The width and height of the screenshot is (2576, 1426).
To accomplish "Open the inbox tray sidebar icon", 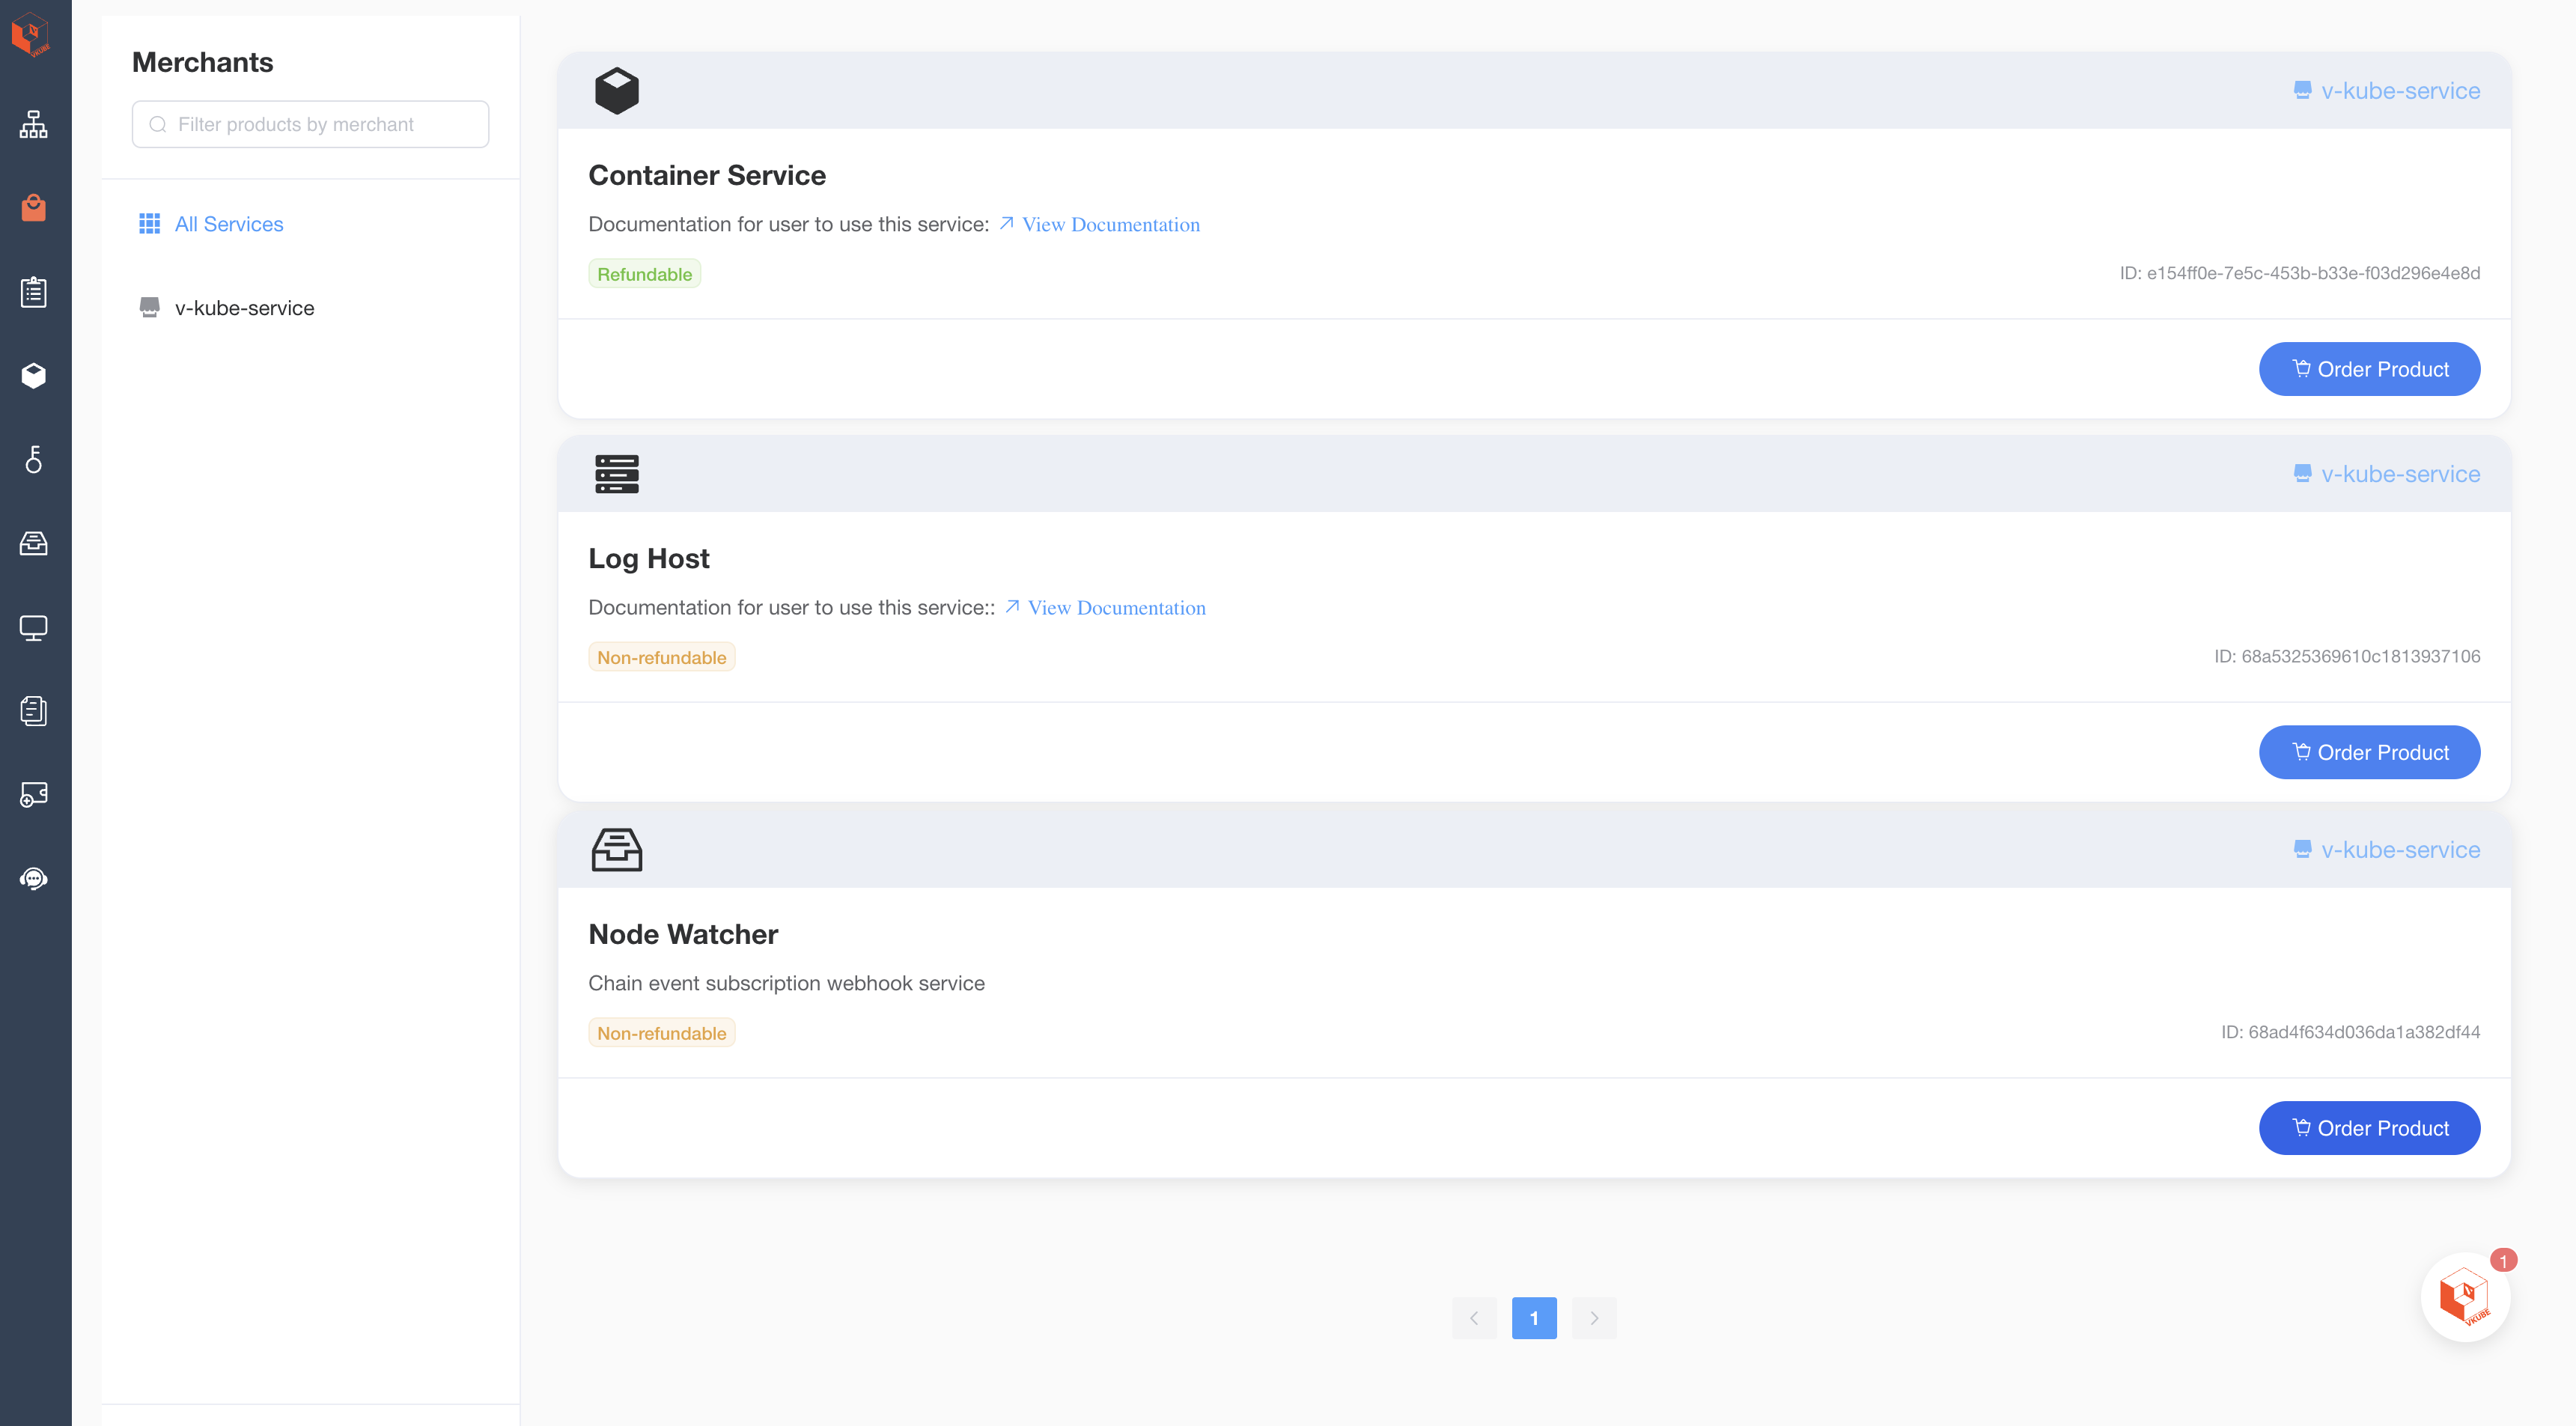I will (34, 543).
